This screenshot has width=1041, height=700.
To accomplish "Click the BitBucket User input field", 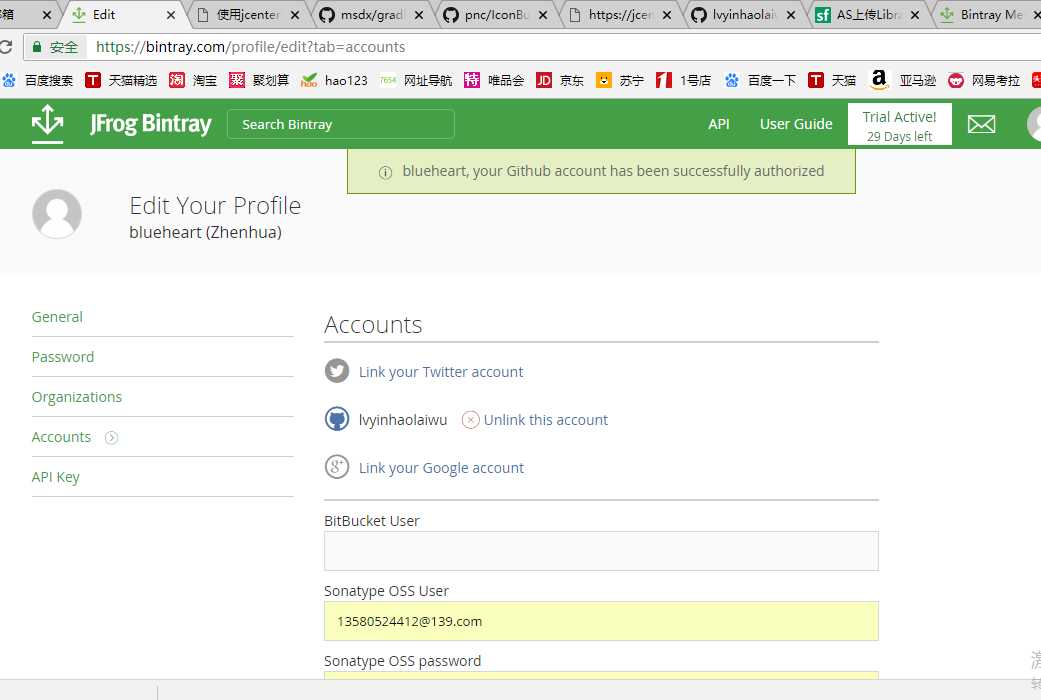I will coord(601,551).
